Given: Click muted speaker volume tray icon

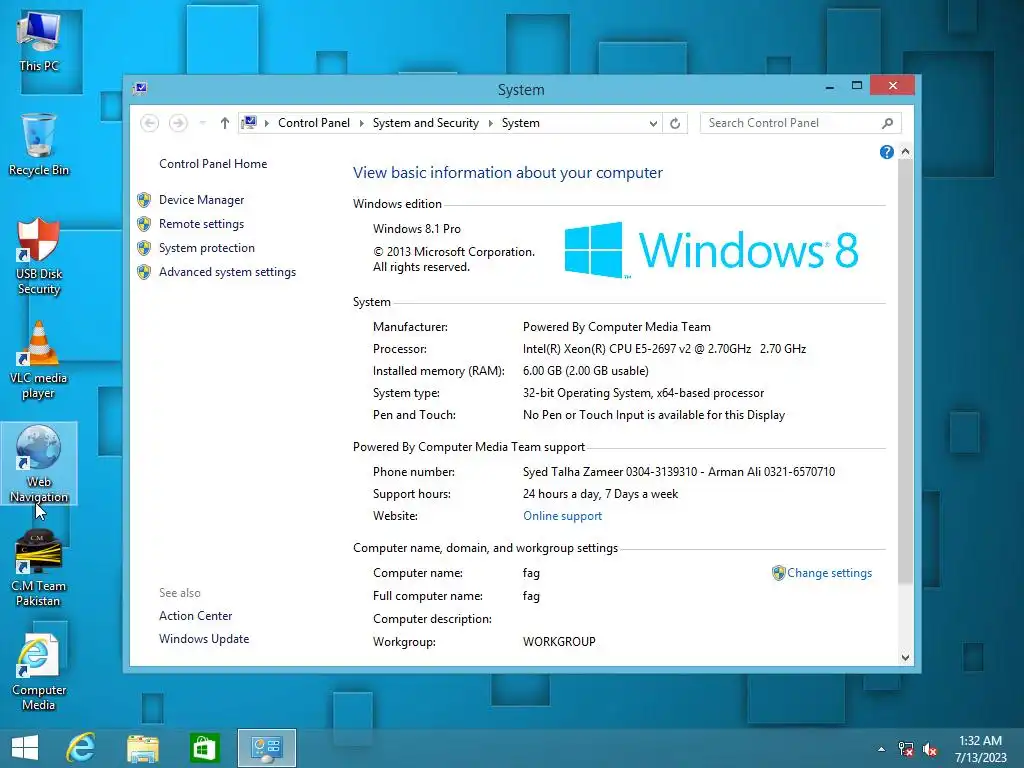Looking at the screenshot, I should [930, 749].
